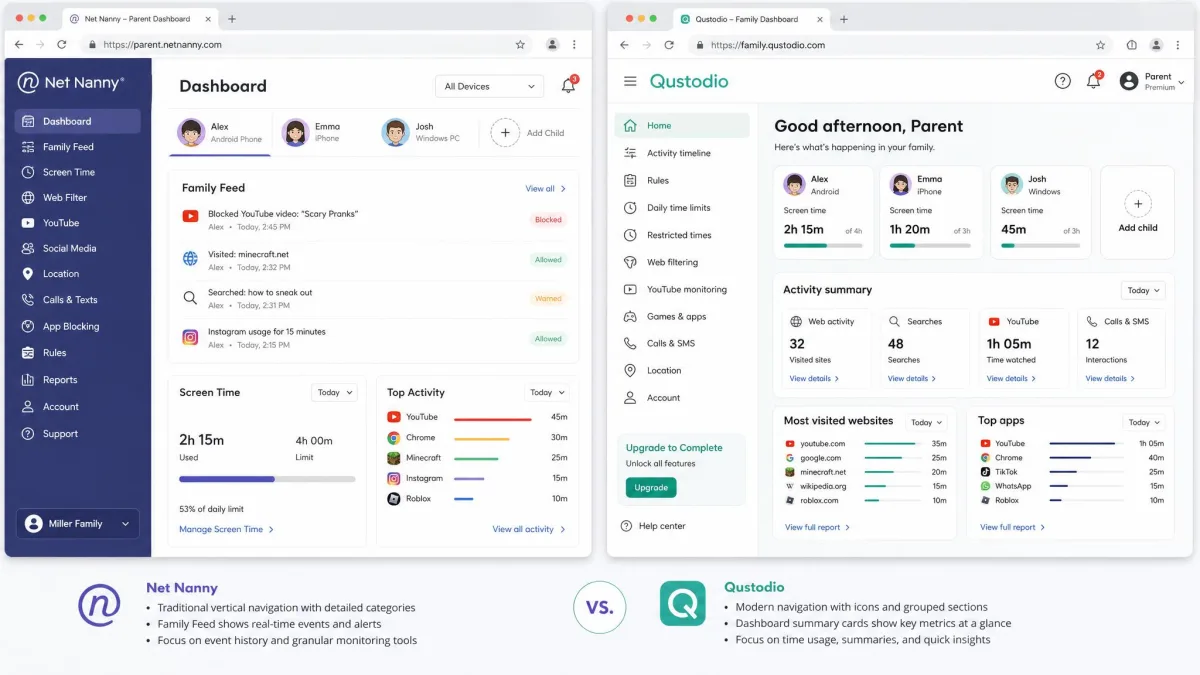Viewport: 1200px width, 675px height.
Task: Click Alex's Qustodio screen time bar
Action: 823,245
